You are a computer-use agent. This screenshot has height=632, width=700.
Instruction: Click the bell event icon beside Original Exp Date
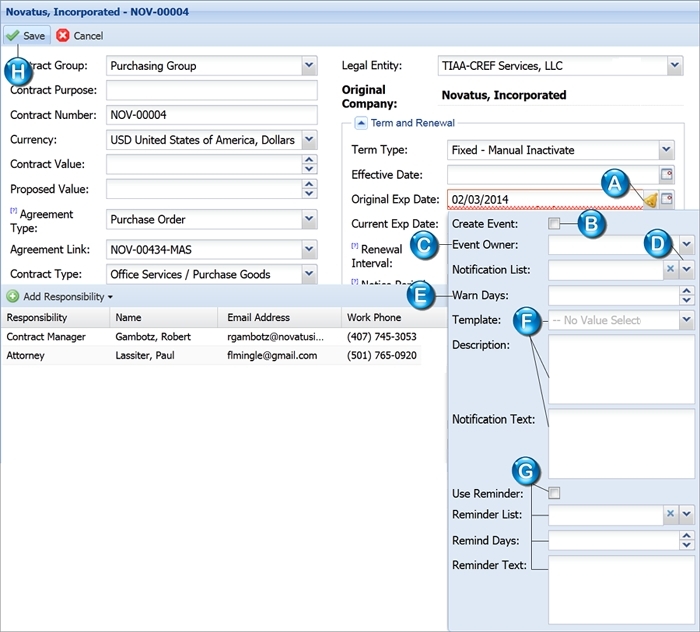click(651, 200)
